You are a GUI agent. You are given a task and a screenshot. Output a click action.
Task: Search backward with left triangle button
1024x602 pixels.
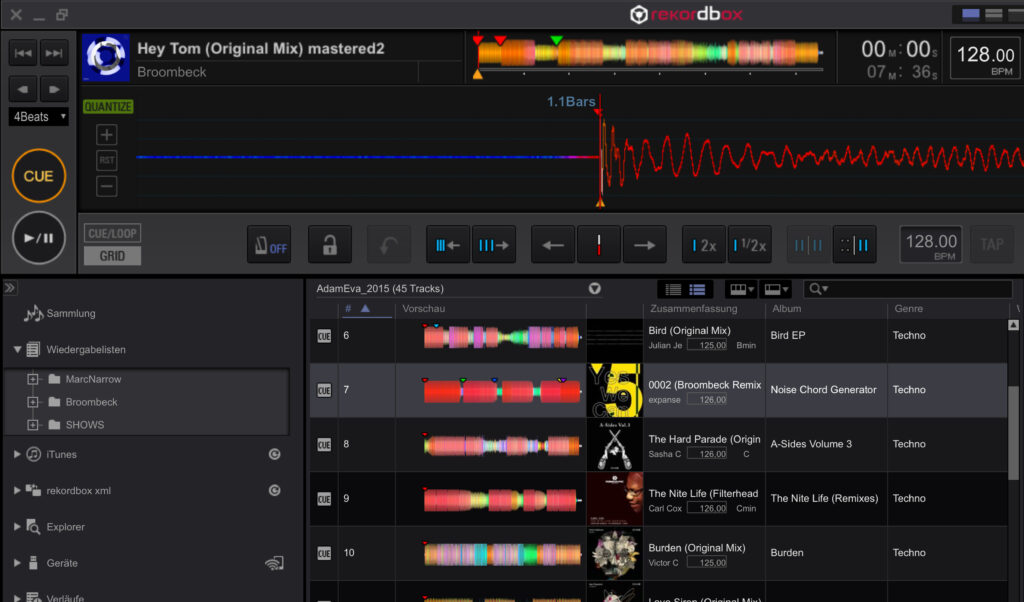(24, 89)
